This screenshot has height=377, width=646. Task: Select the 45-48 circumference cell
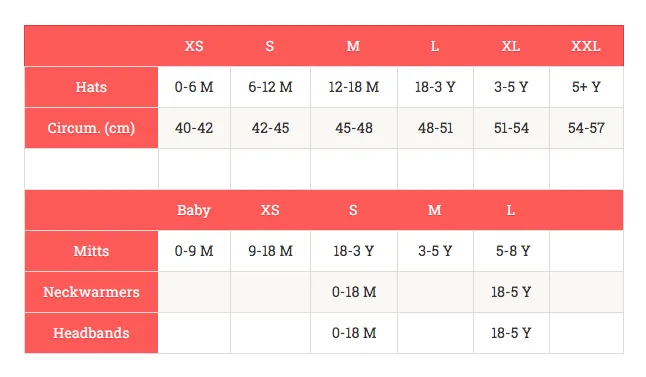pos(354,128)
